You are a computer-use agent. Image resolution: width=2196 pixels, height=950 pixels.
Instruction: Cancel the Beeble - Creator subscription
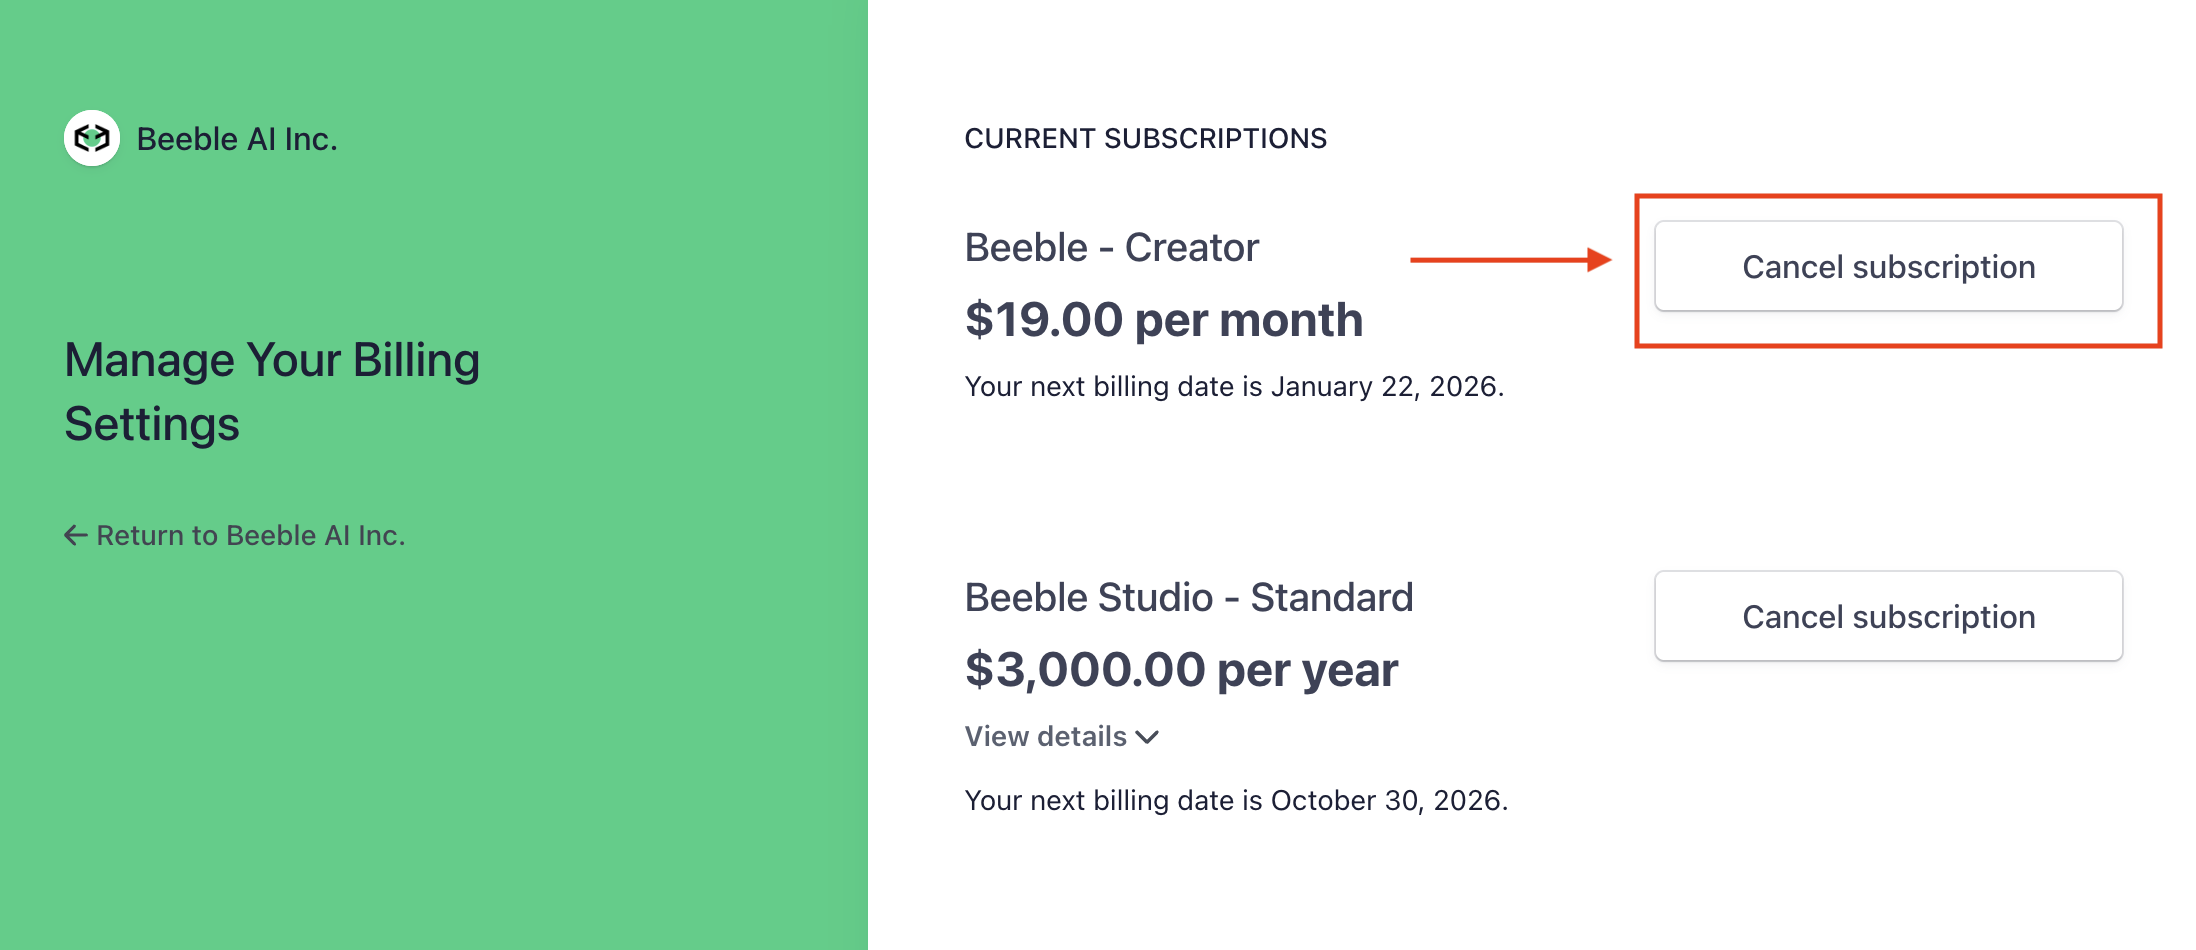1888,267
